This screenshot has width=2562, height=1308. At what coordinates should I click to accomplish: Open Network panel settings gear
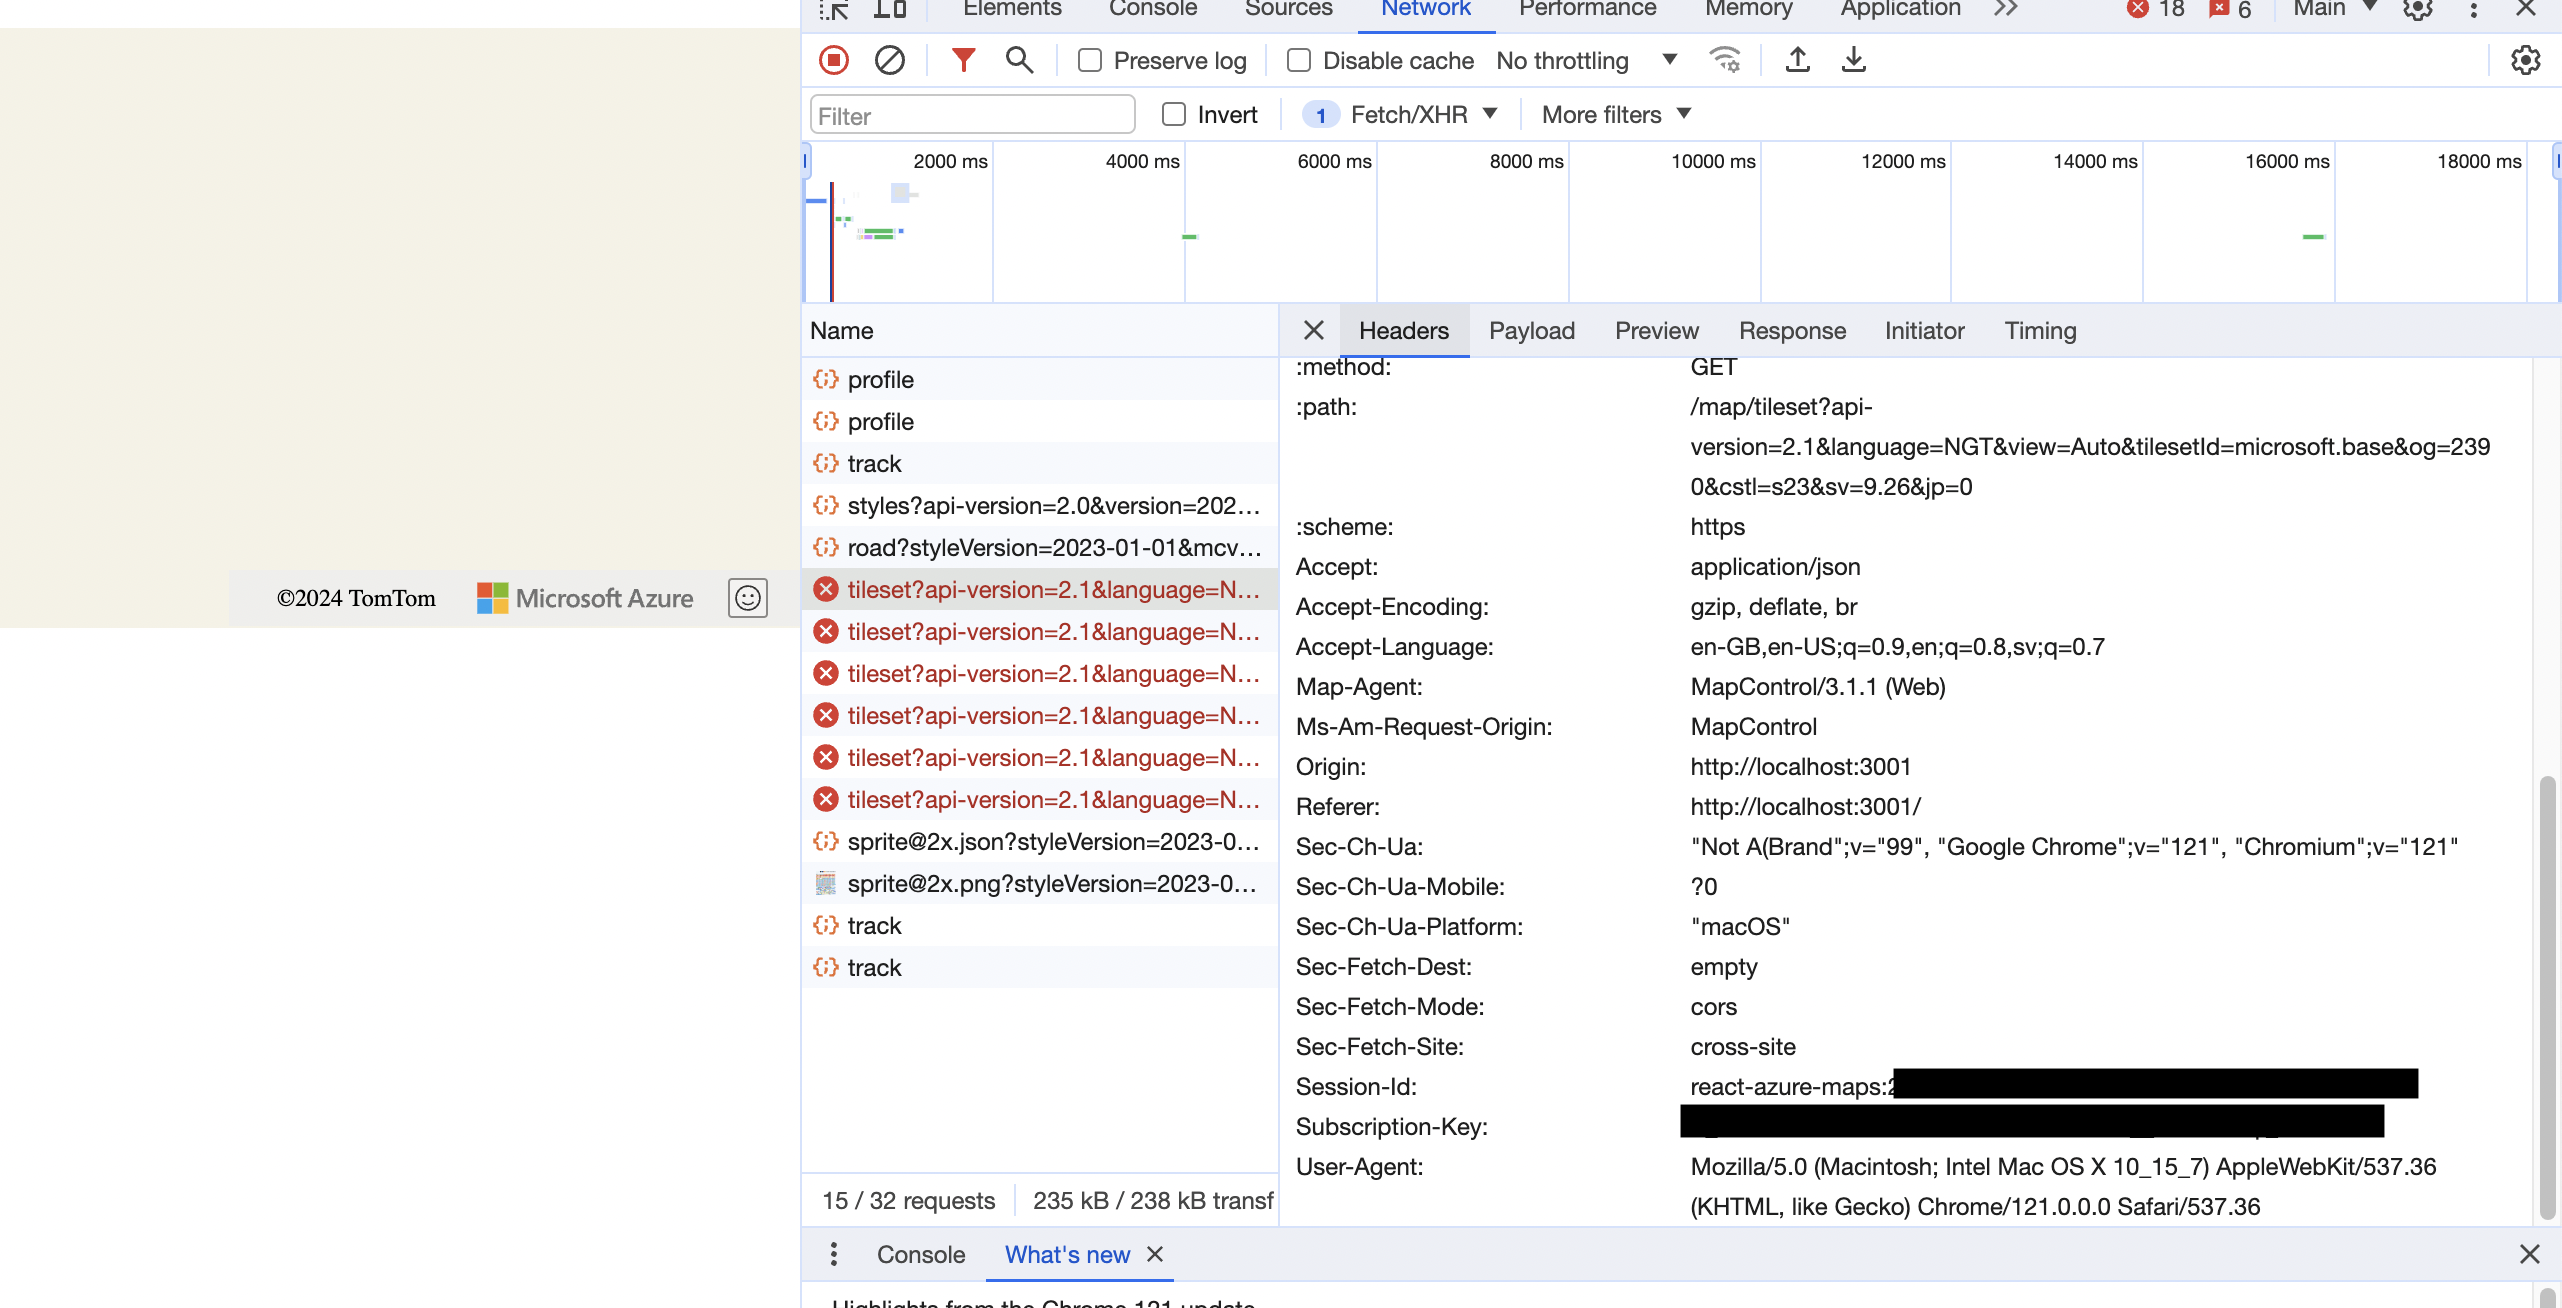click(2525, 60)
